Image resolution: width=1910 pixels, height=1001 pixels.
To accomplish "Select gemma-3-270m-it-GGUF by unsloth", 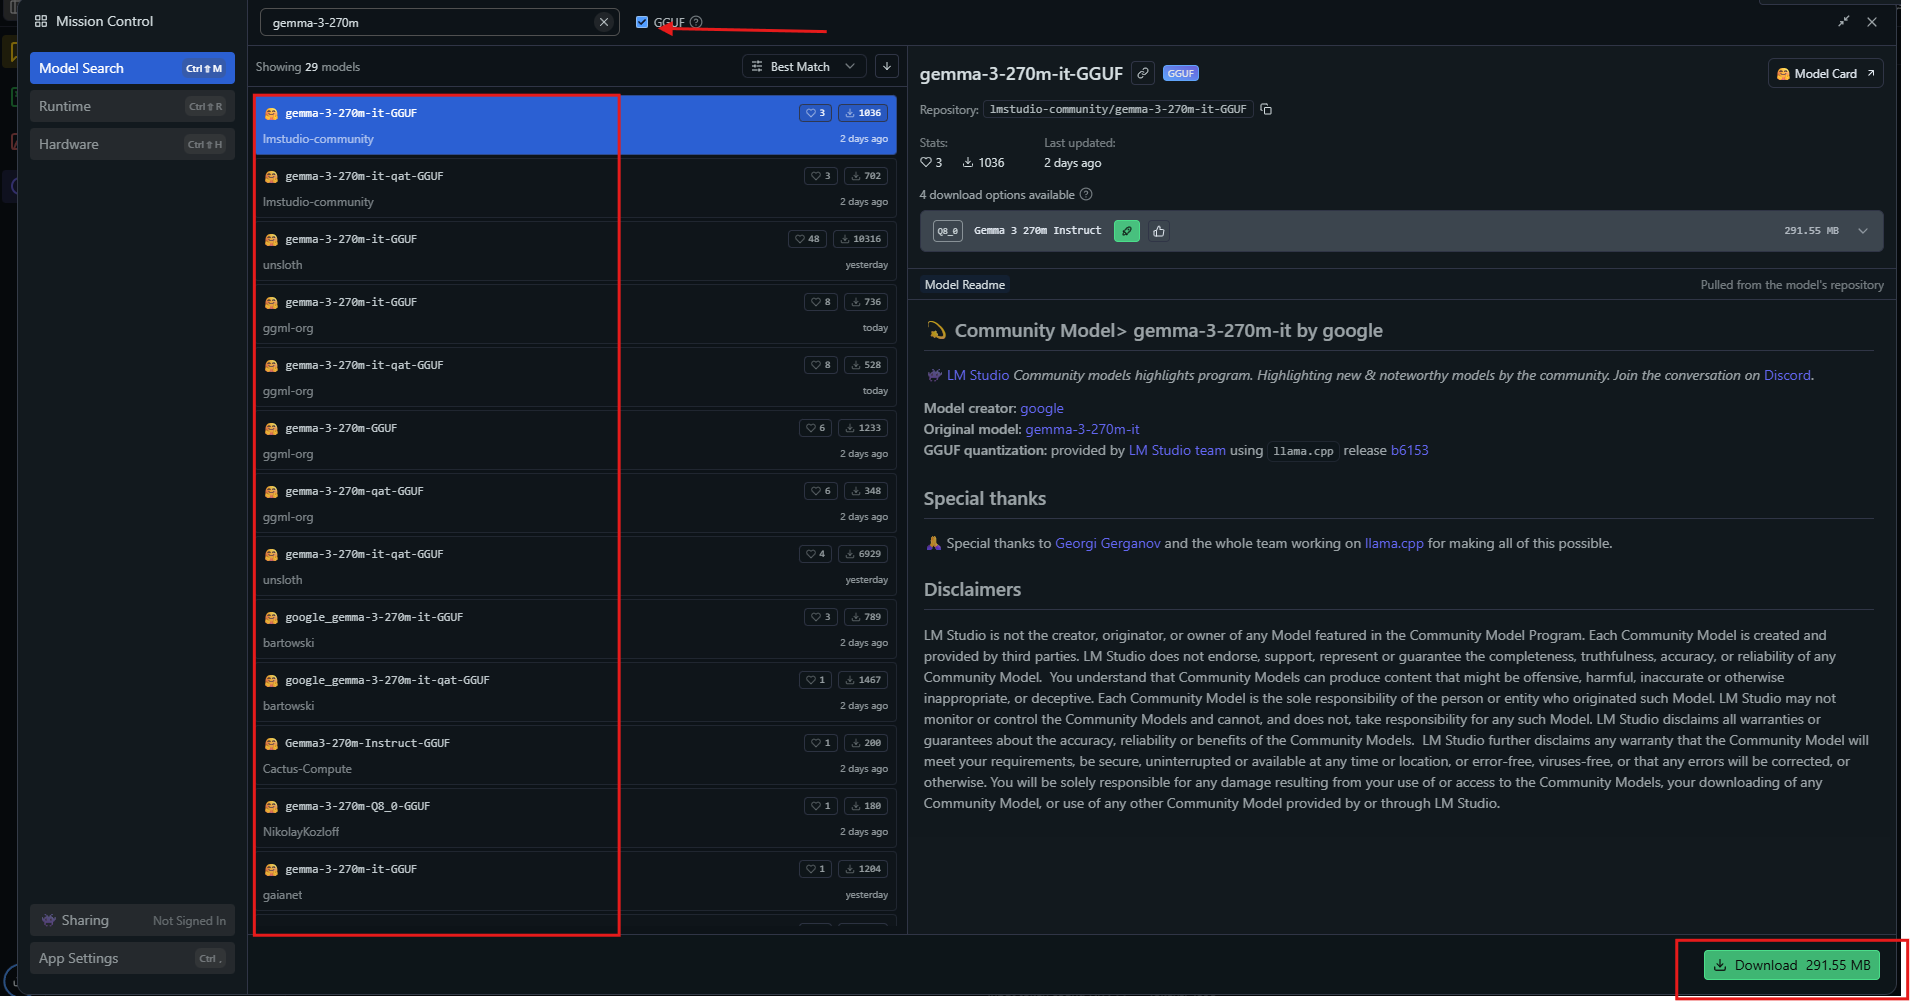I will click(575, 251).
